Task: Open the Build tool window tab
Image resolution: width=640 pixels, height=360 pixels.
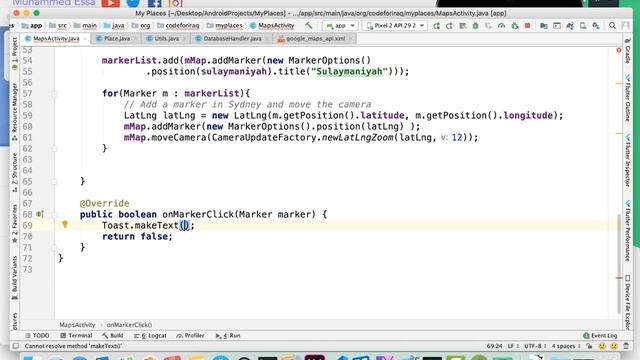Action: click(113, 336)
